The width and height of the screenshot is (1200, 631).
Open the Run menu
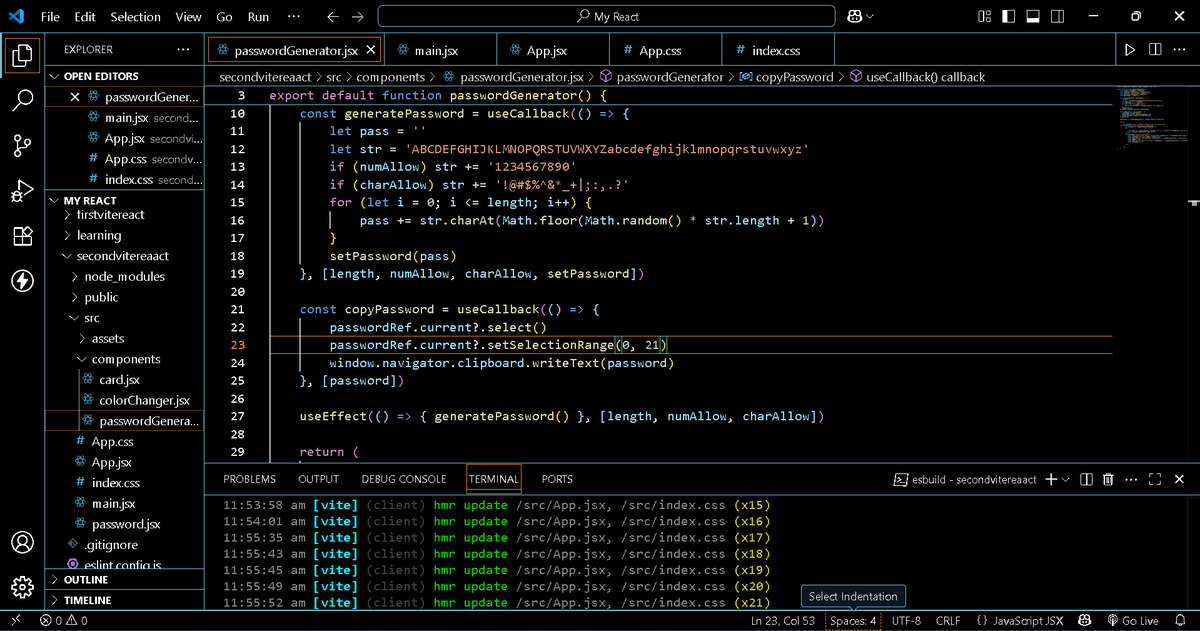click(258, 17)
